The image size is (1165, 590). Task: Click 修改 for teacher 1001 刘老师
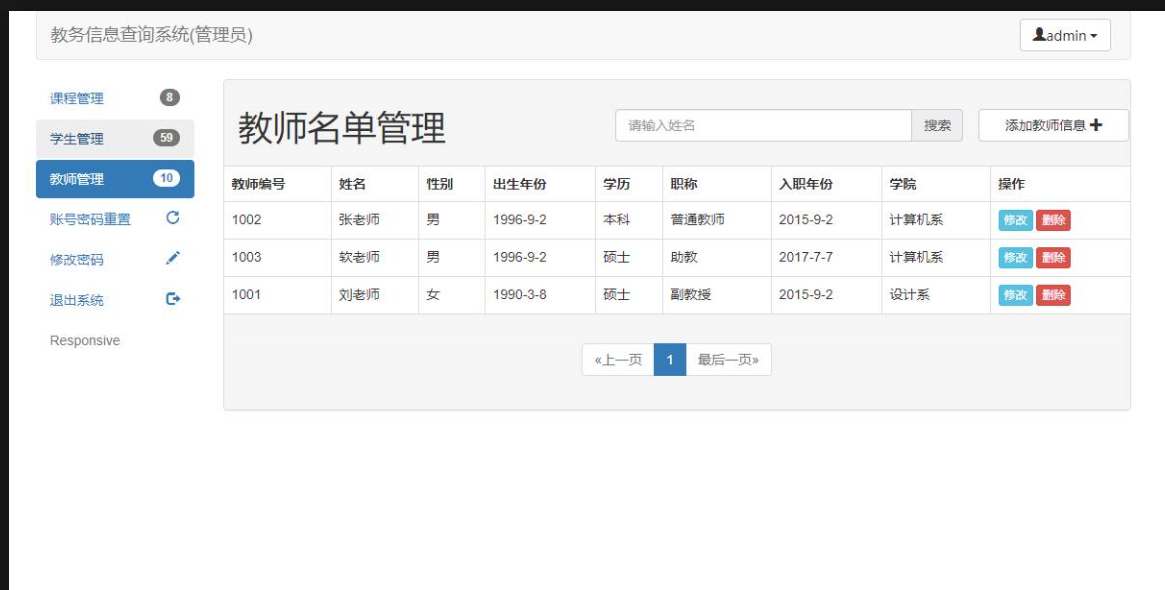point(1016,295)
